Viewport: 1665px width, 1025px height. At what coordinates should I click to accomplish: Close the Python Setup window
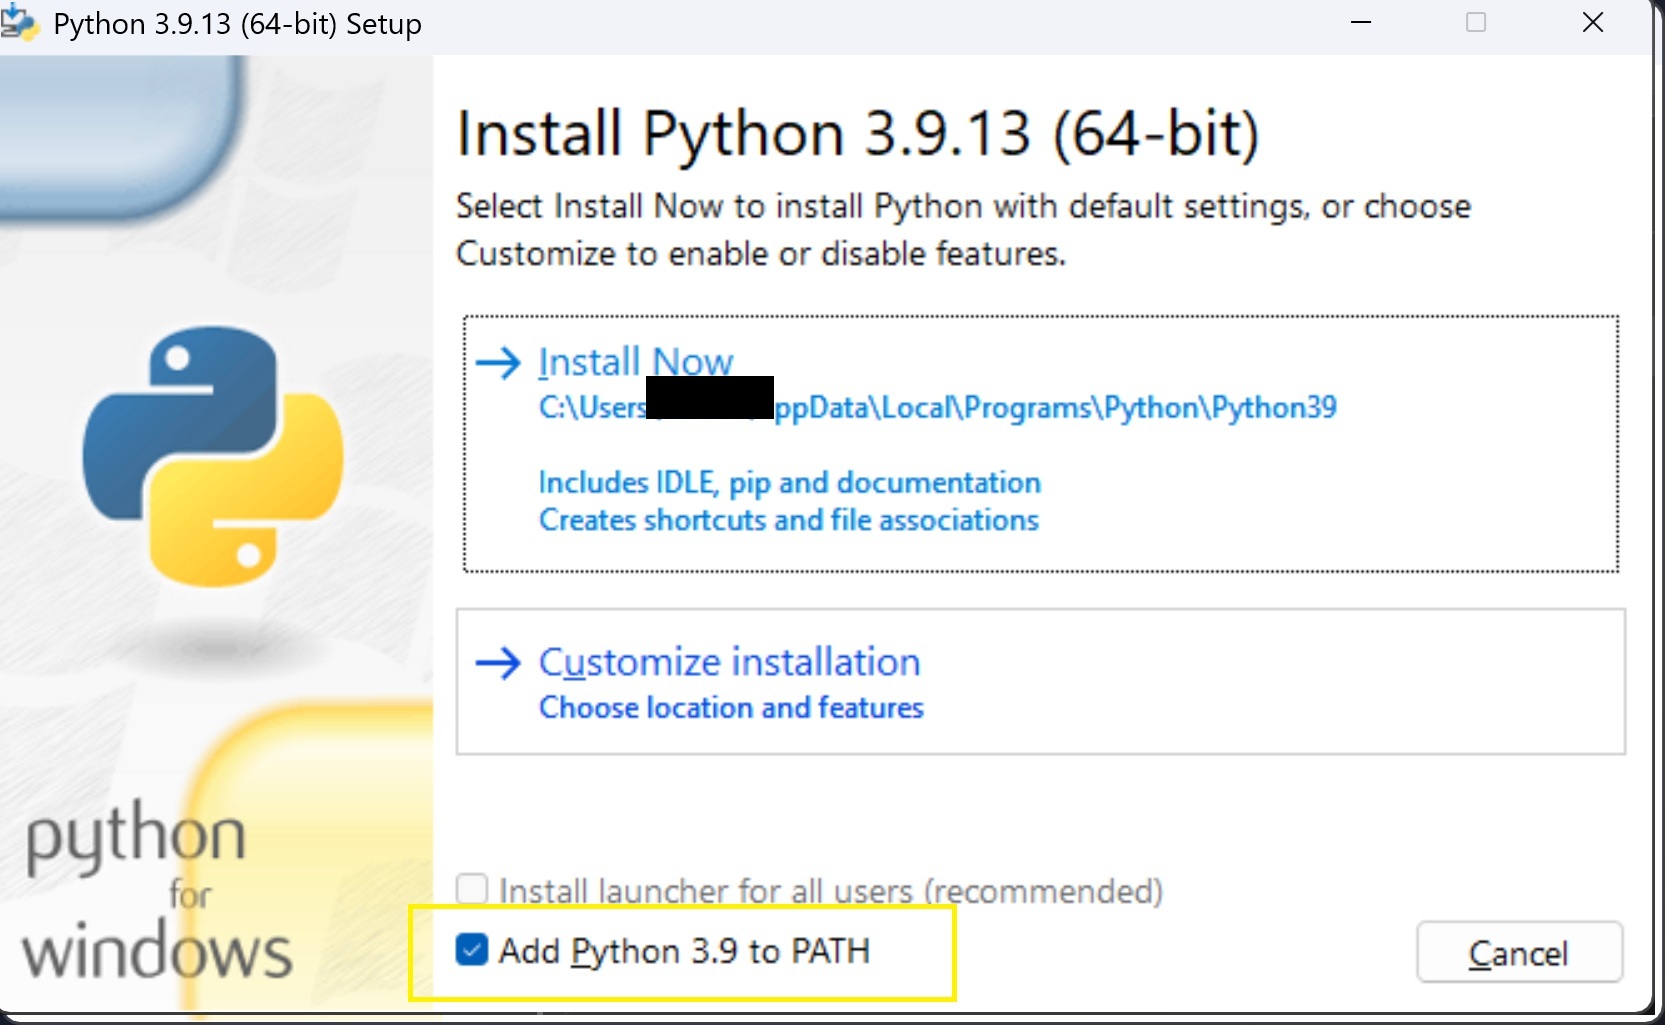tap(1593, 22)
